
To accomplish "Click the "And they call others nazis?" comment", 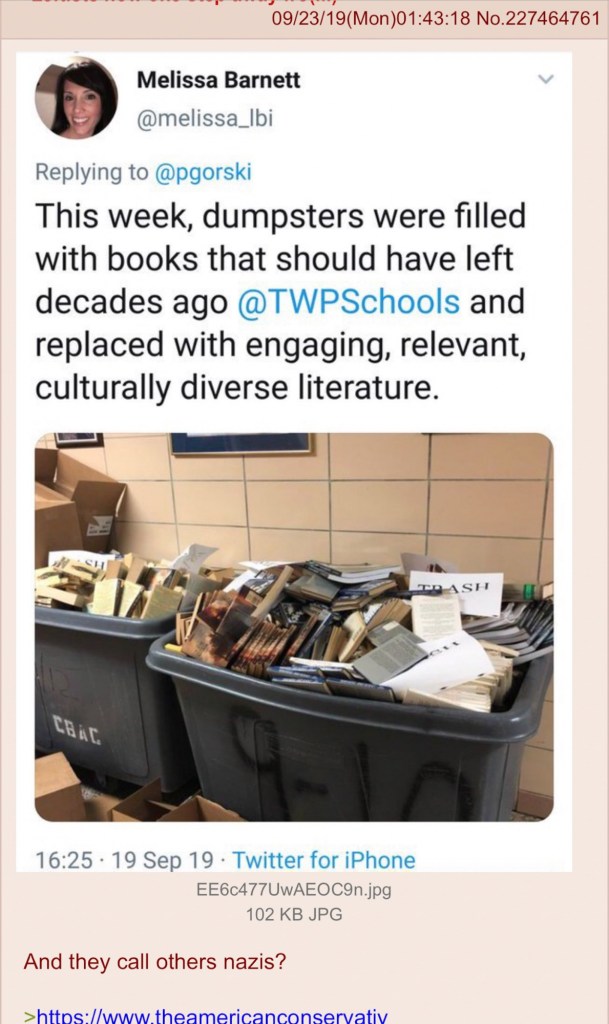I will [x=155, y=962].
